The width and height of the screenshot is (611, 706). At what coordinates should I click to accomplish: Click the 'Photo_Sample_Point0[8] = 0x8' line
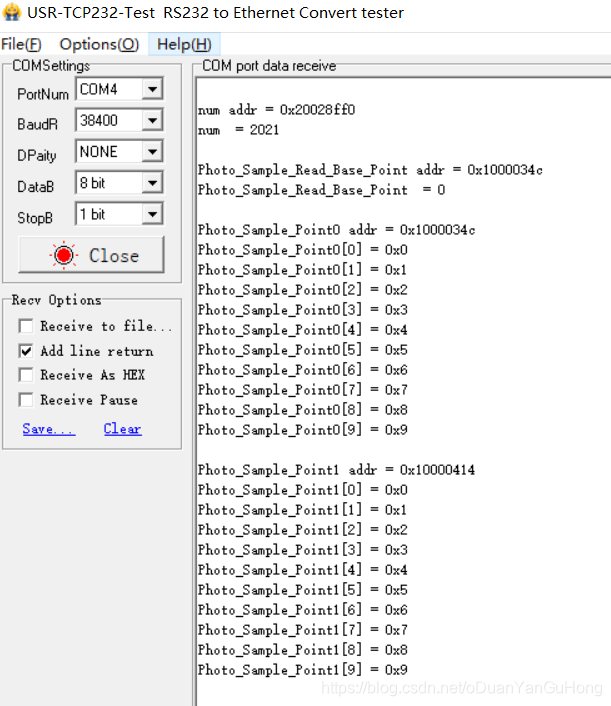pyautogui.click(x=303, y=410)
